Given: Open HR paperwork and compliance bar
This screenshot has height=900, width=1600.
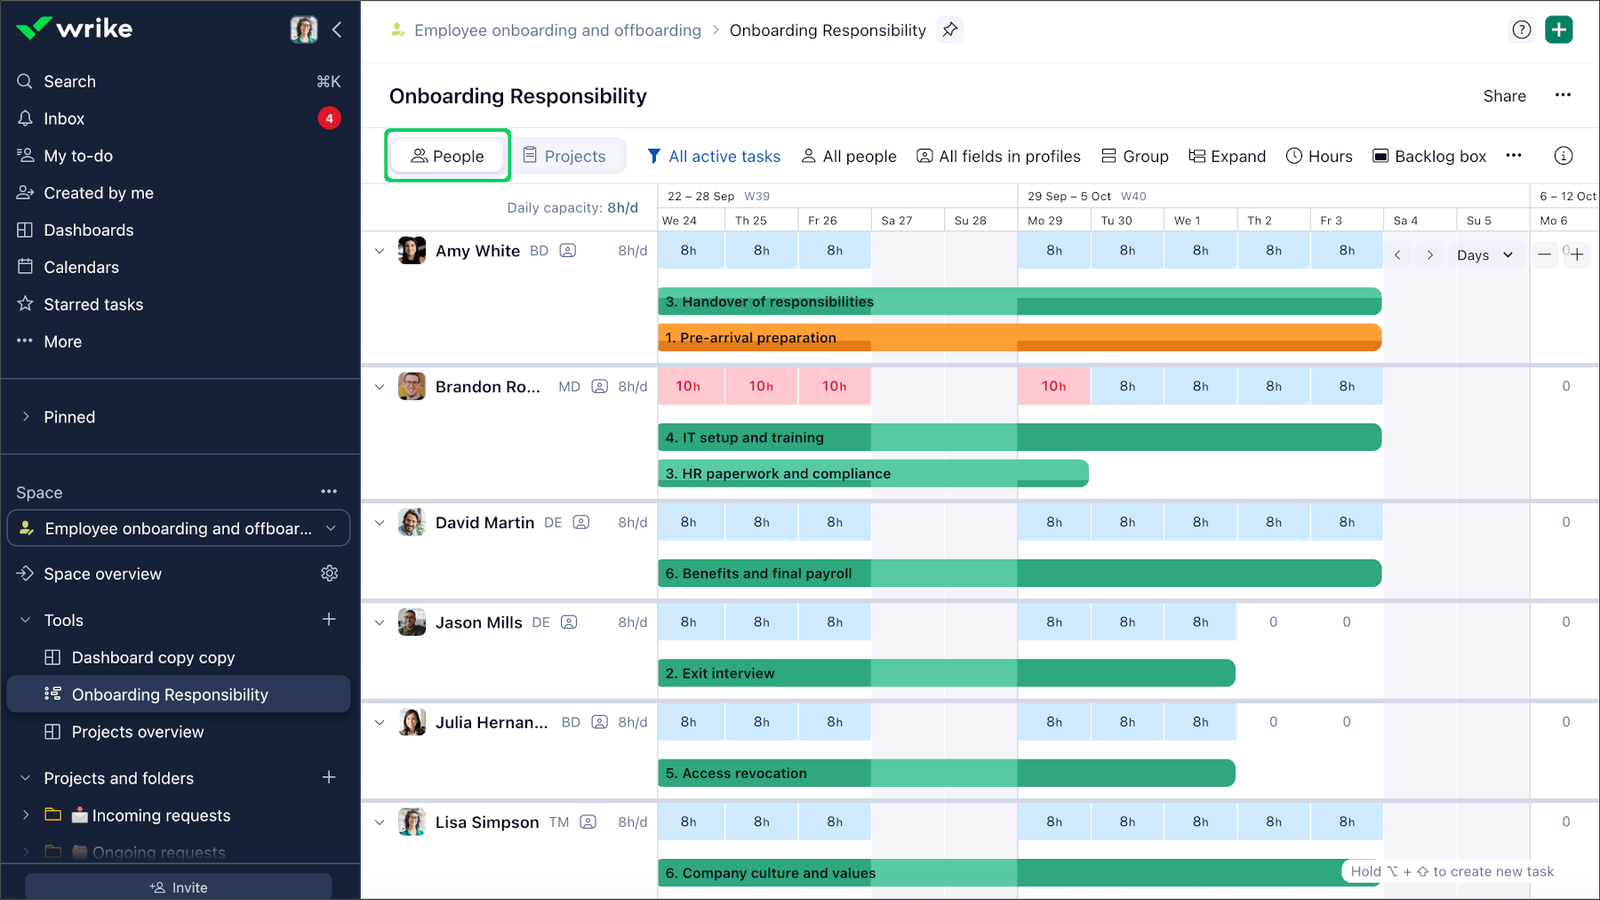Looking at the screenshot, I should click(x=873, y=473).
